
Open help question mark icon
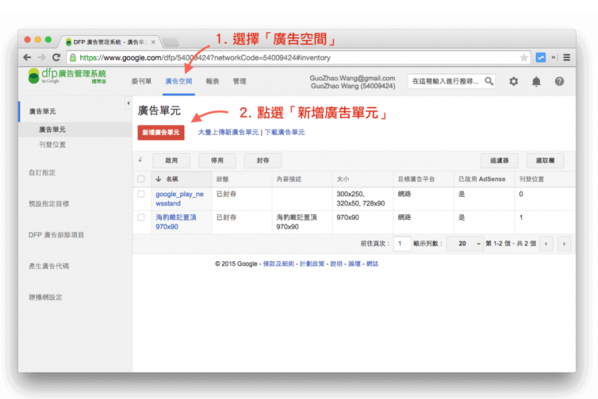coord(559,81)
